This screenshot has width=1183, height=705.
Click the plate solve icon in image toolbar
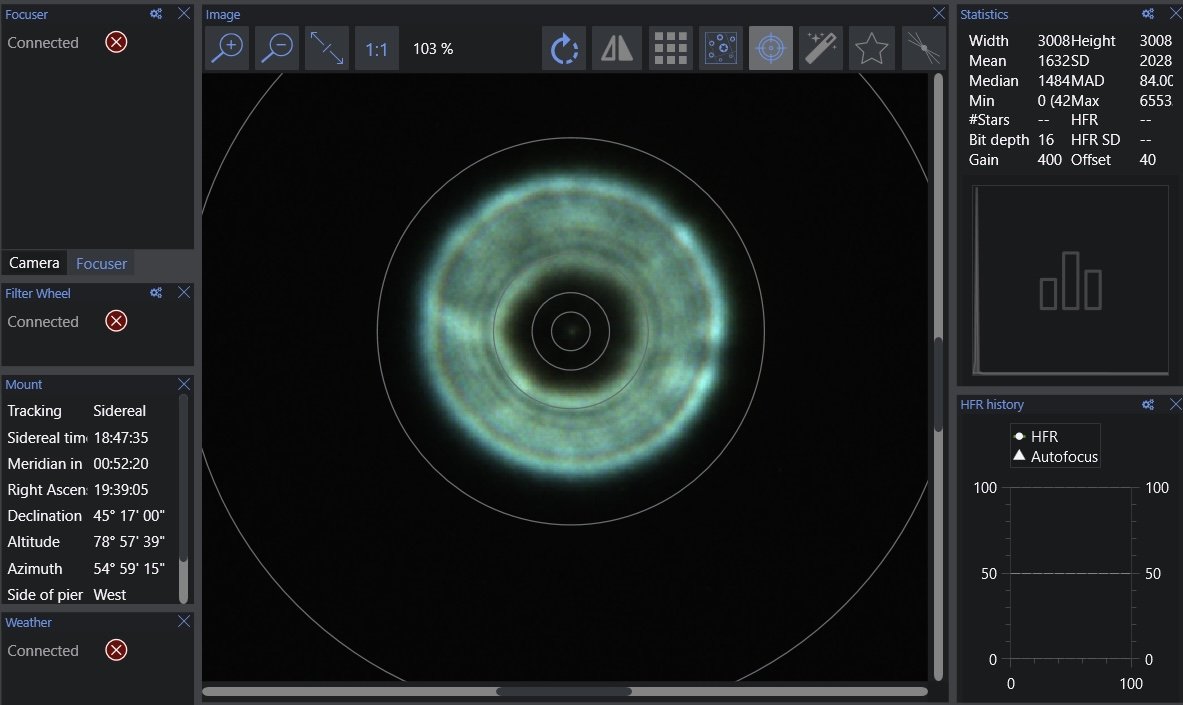pyautogui.click(x=922, y=48)
